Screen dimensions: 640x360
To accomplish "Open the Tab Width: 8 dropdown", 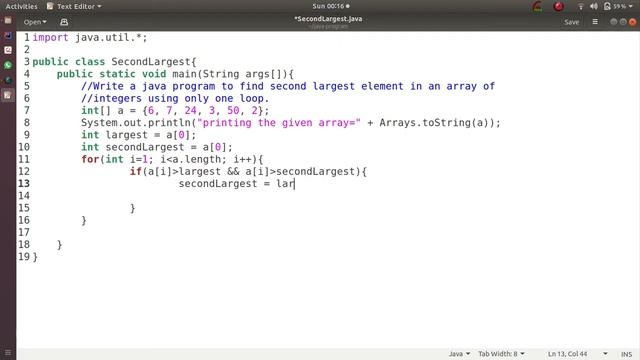I will (501, 354).
